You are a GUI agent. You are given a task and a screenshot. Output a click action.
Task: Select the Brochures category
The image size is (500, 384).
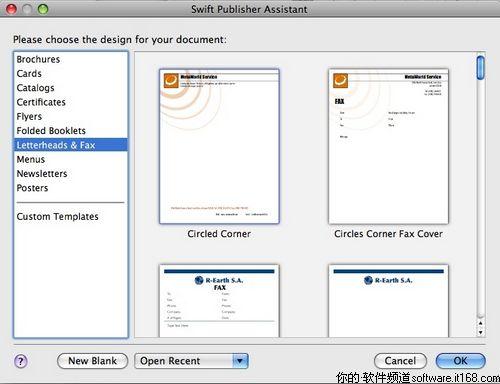click(x=70, y=59)
